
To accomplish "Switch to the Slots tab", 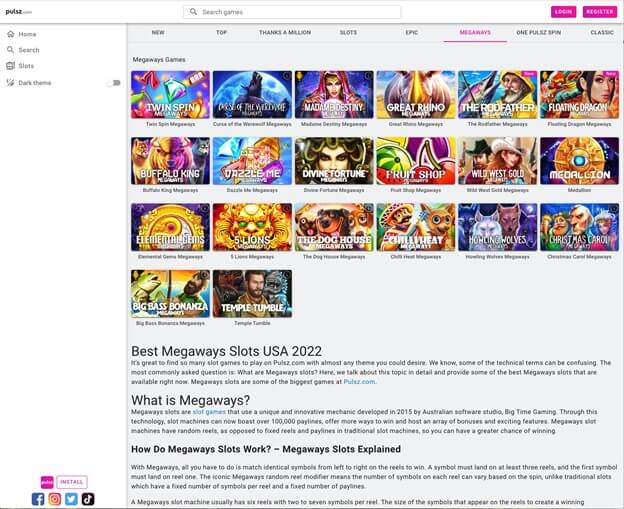I will (348, 33).
